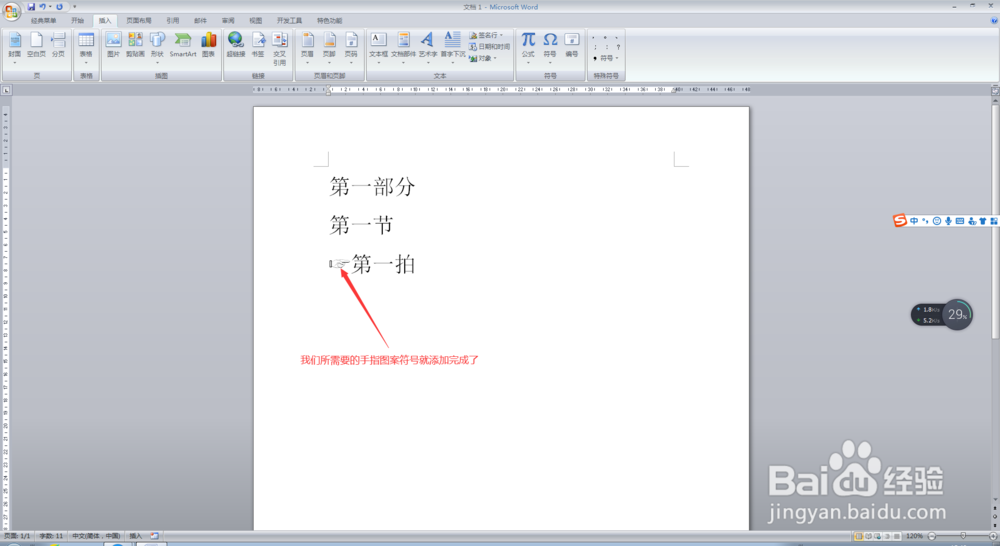Open the 特色功能 tab
Screen dimensions: 1000x546
coord(329,20)
